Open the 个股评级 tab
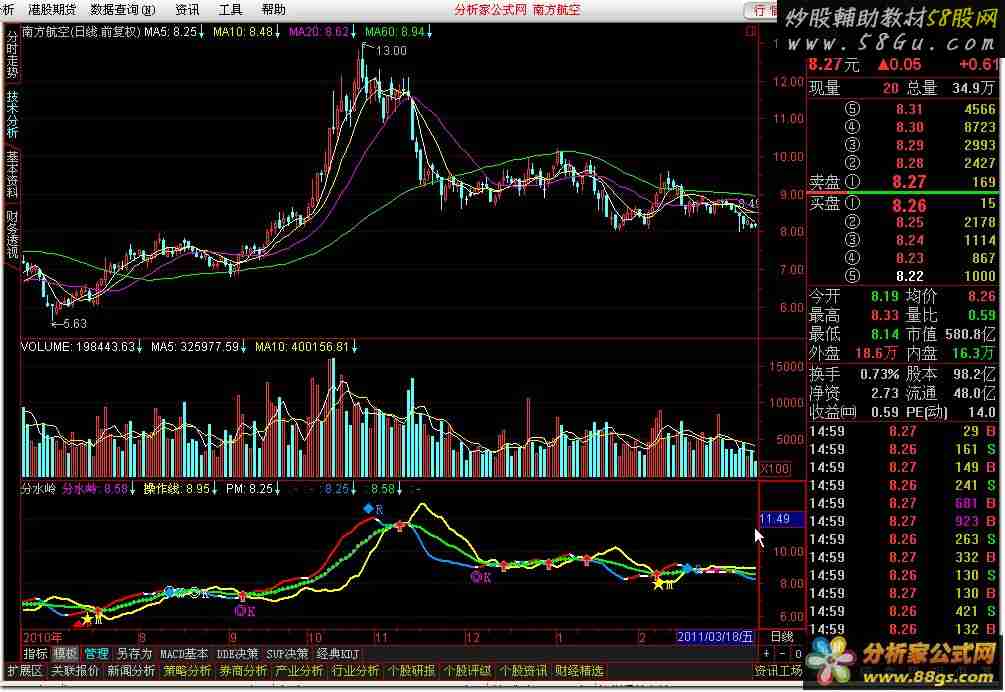 coord(467,671)
